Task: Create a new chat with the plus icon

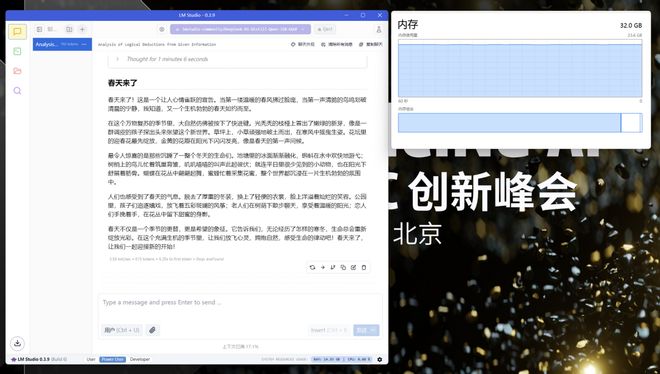Action: 82,29
